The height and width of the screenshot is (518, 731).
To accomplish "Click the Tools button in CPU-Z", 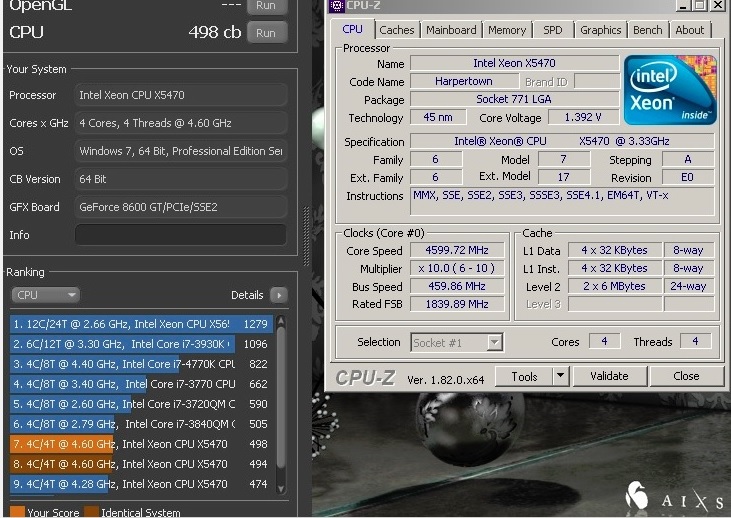I will pyautogui.click(x=524, y=376).
